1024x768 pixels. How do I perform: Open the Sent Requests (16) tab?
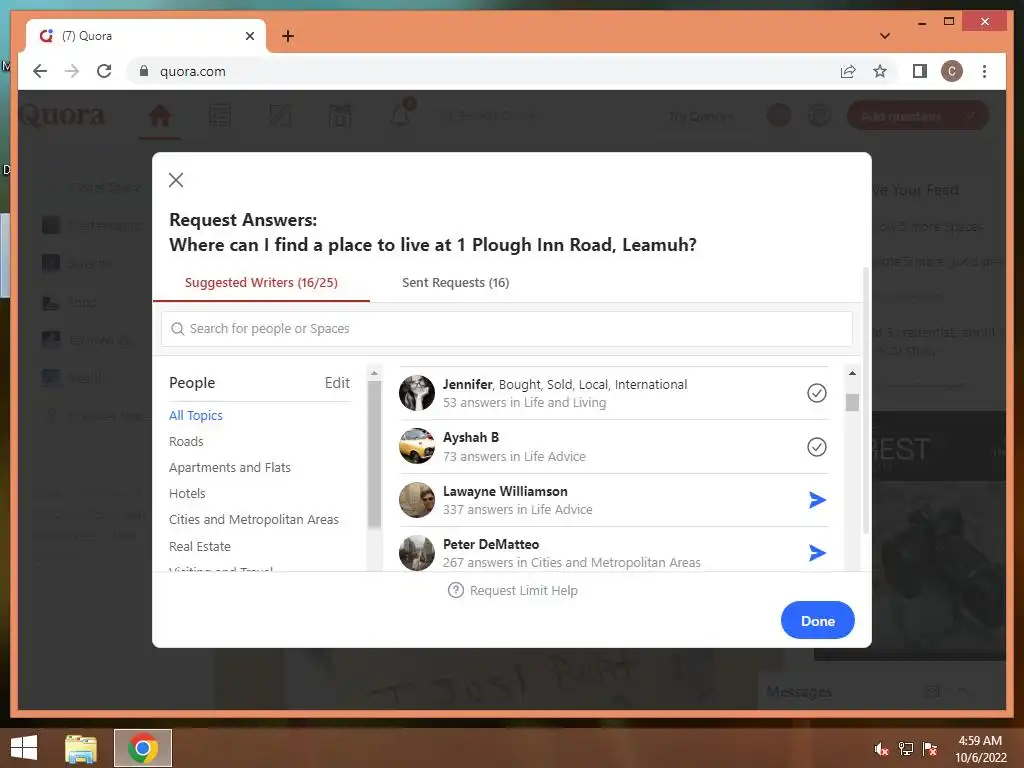pyautogui.click(x=455, y=283)
